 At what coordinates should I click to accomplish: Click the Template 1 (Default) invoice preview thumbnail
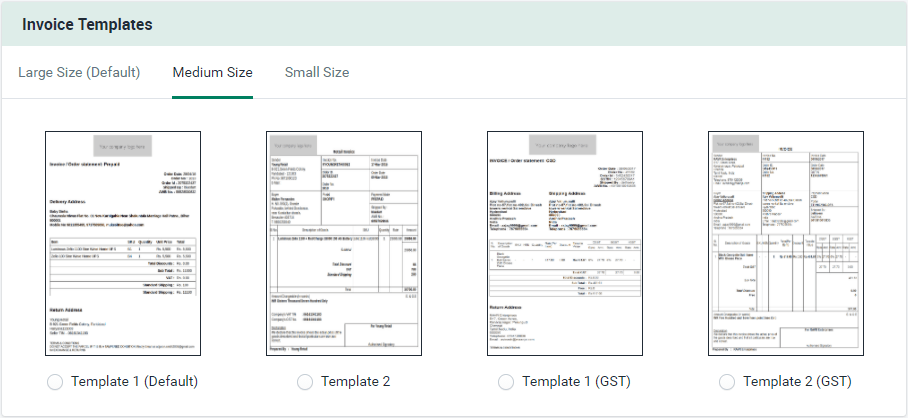(x=123, y=243)
